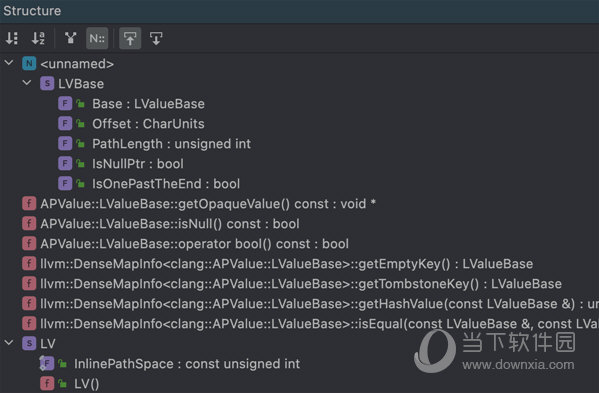Click the function icon beside getHashValue

[29, 303]
